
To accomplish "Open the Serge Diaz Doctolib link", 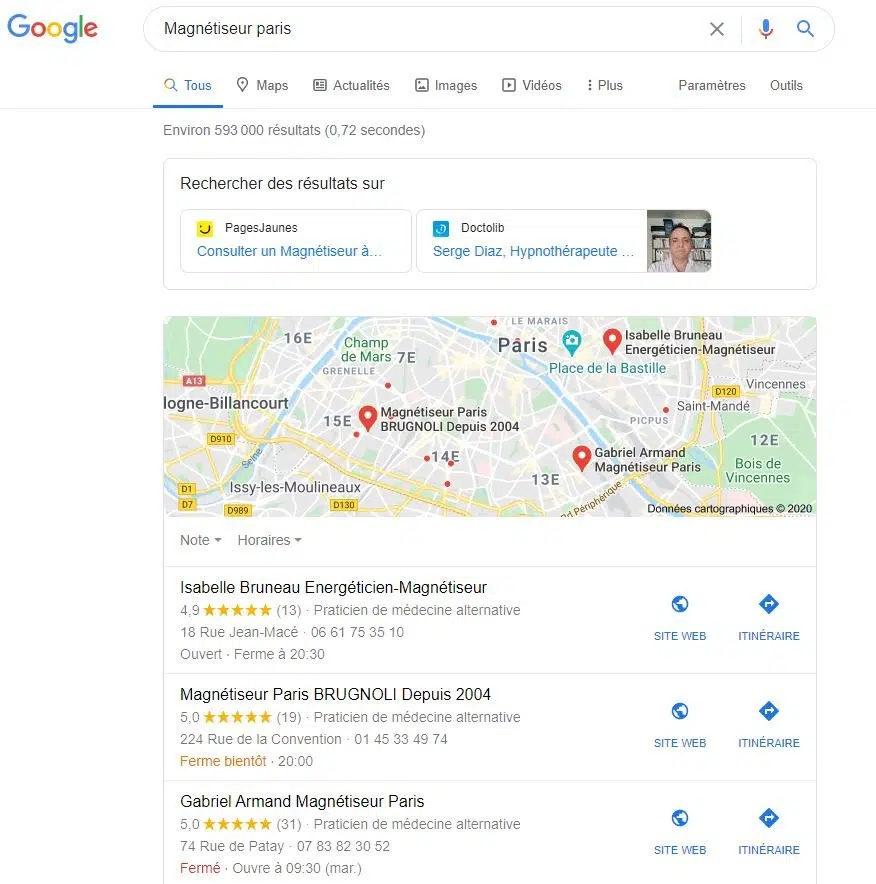I will [x=533, y=251].
